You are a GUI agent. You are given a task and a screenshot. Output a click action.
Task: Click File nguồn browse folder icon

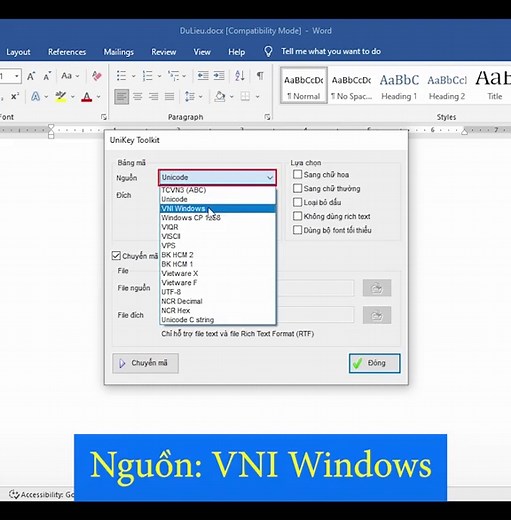377,288
